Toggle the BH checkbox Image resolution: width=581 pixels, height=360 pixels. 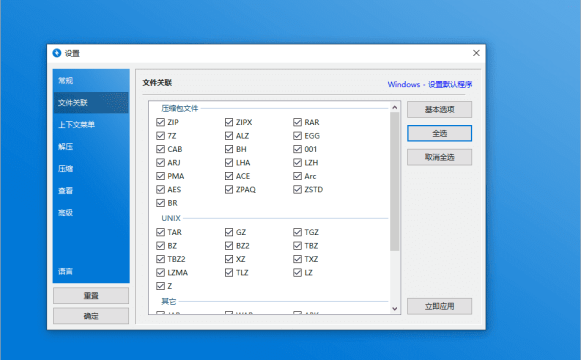pos(229,149)
